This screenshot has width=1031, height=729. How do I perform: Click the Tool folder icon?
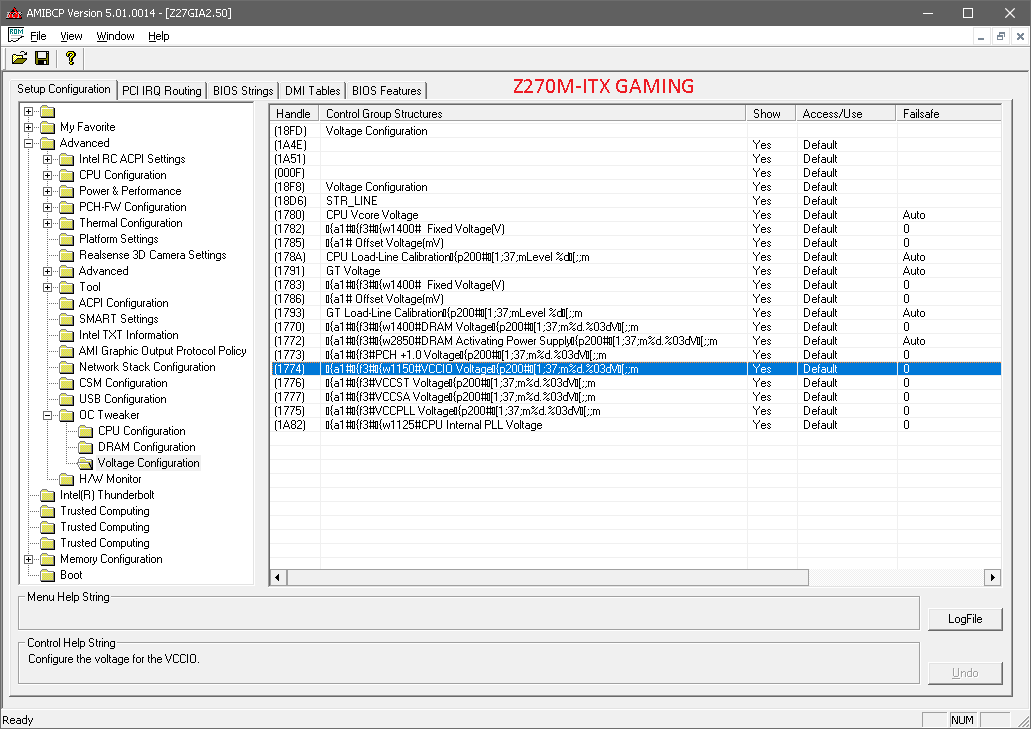[x=66, y=287]
